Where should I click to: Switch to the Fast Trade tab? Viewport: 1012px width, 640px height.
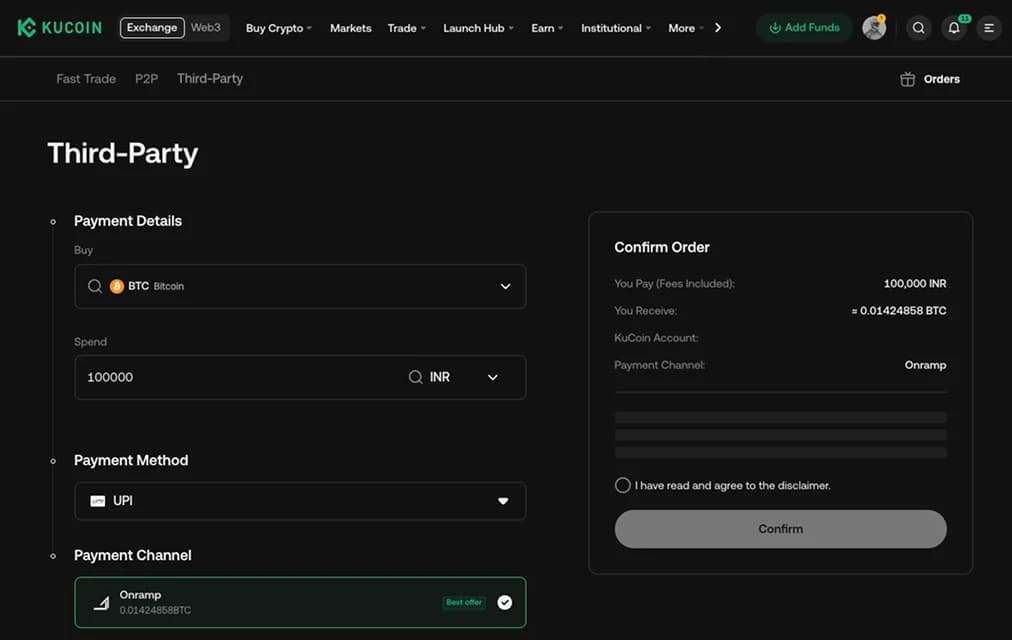86,79
